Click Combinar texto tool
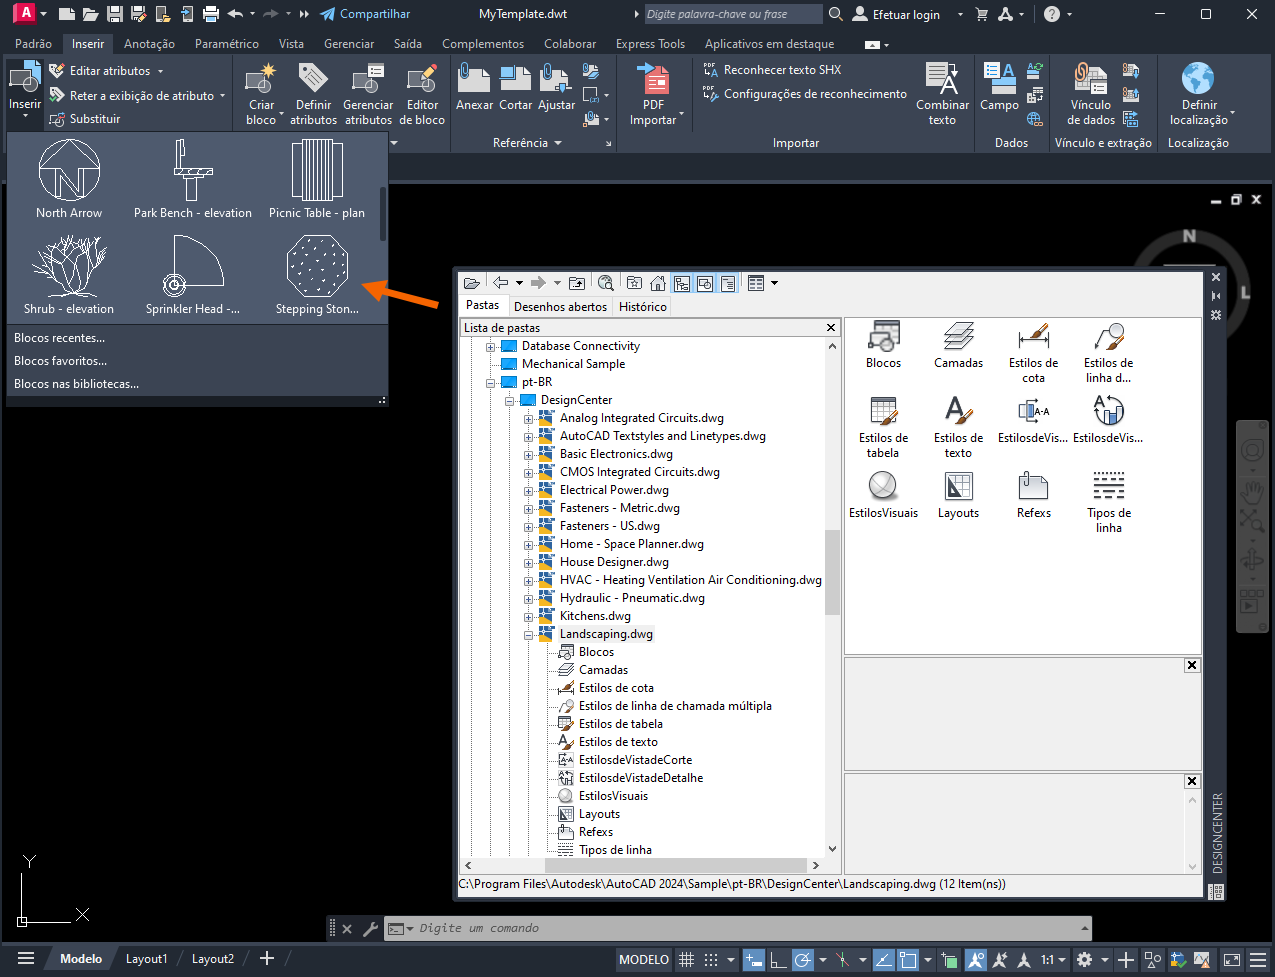1275x977 pixels. click(x=942, y=94)
